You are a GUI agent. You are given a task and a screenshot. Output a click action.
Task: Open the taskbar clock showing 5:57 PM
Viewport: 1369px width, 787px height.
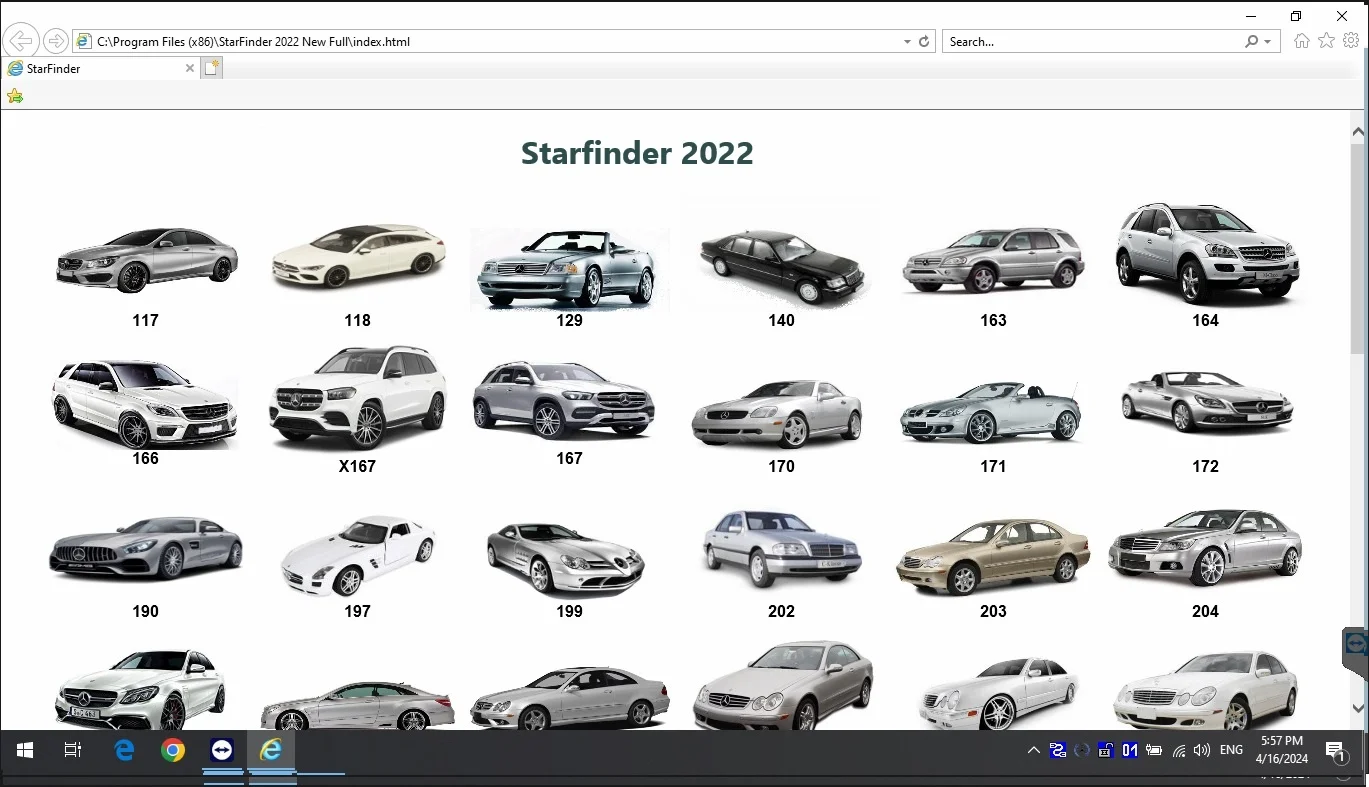1282,750
